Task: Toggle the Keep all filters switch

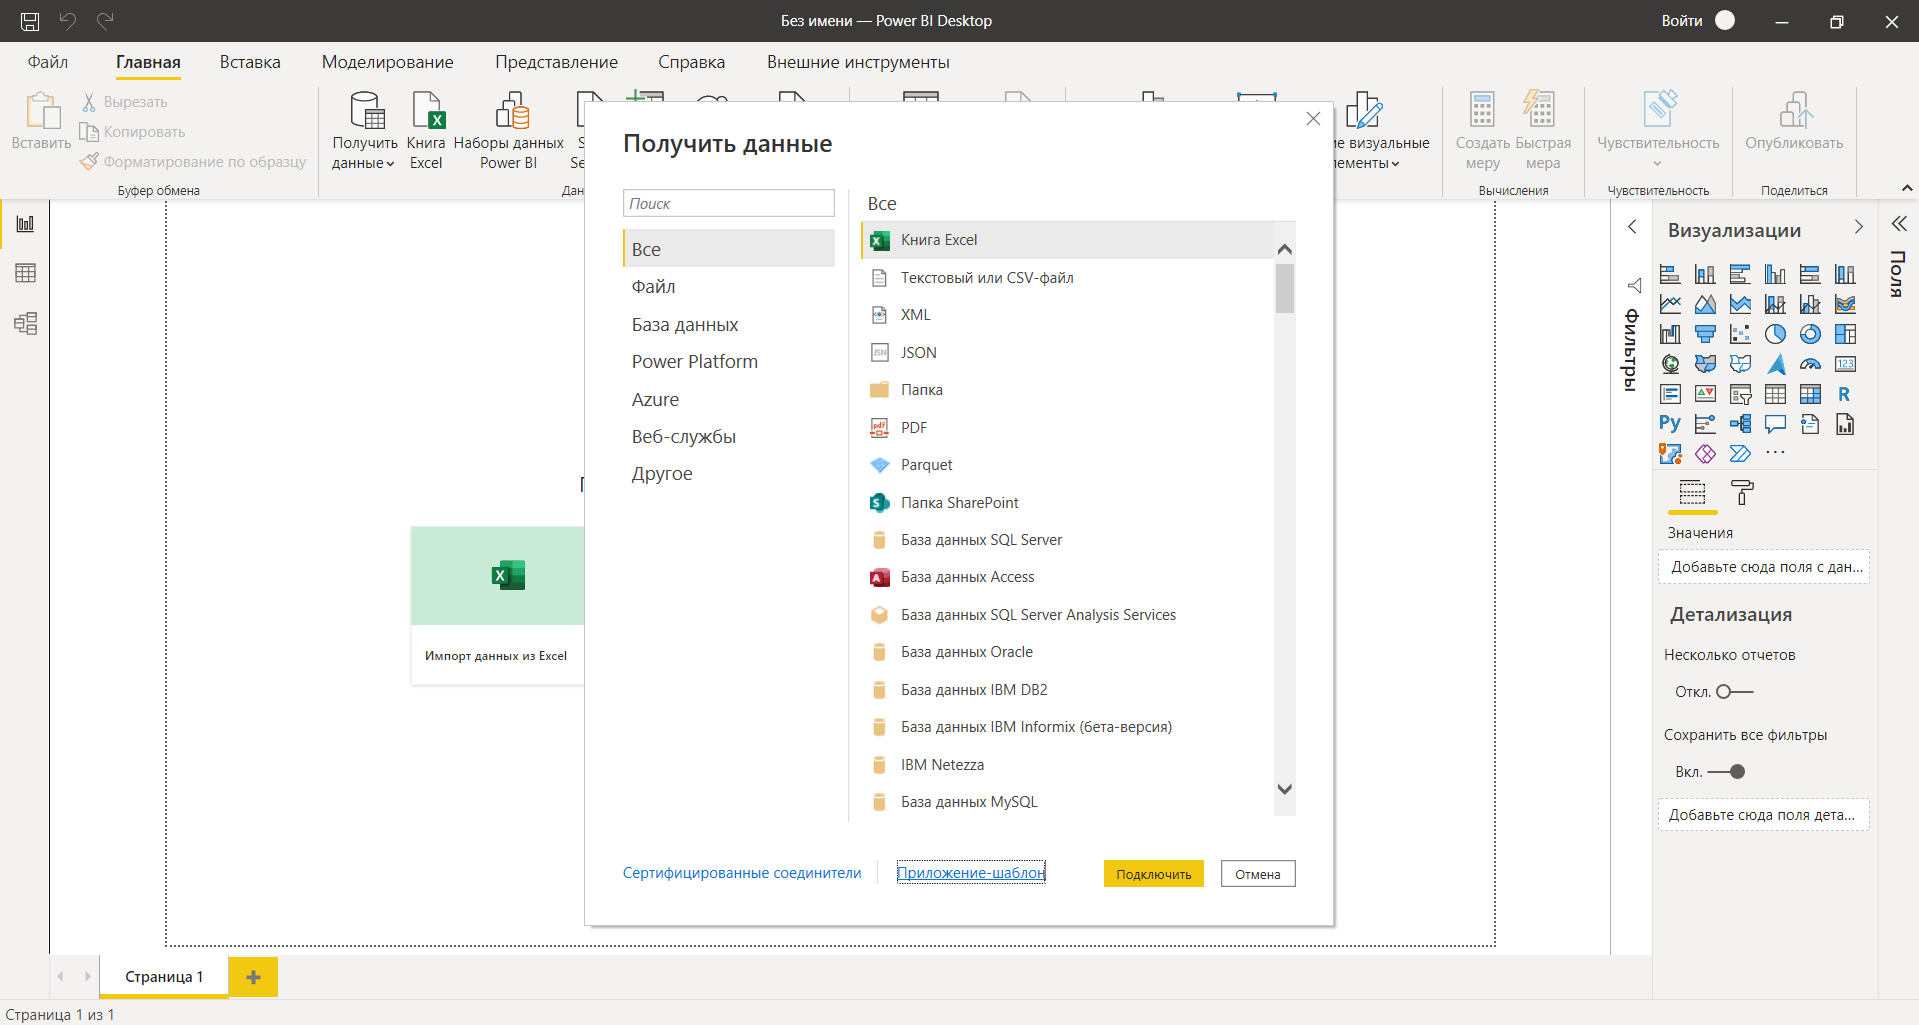Action: point(1727,772)
